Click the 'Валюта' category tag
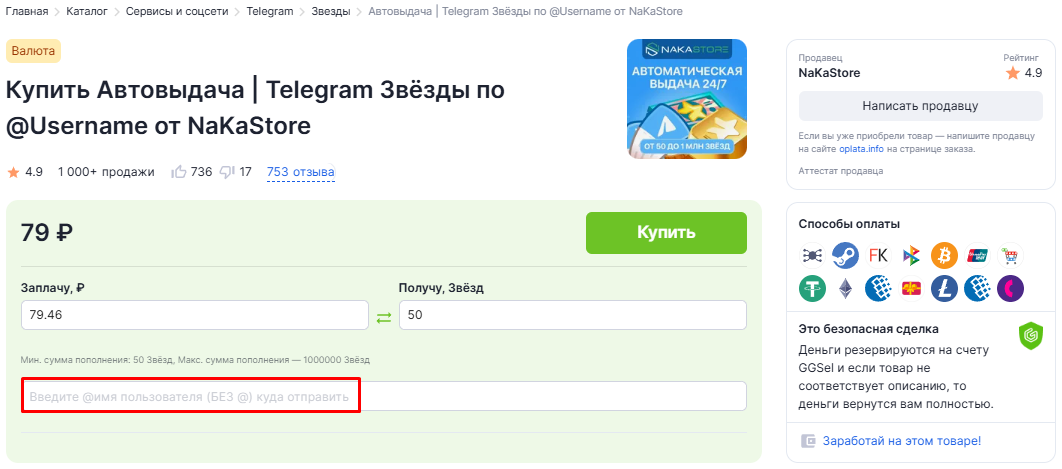This screenshot has width=1062, height=469. click(x=33, y=52)
